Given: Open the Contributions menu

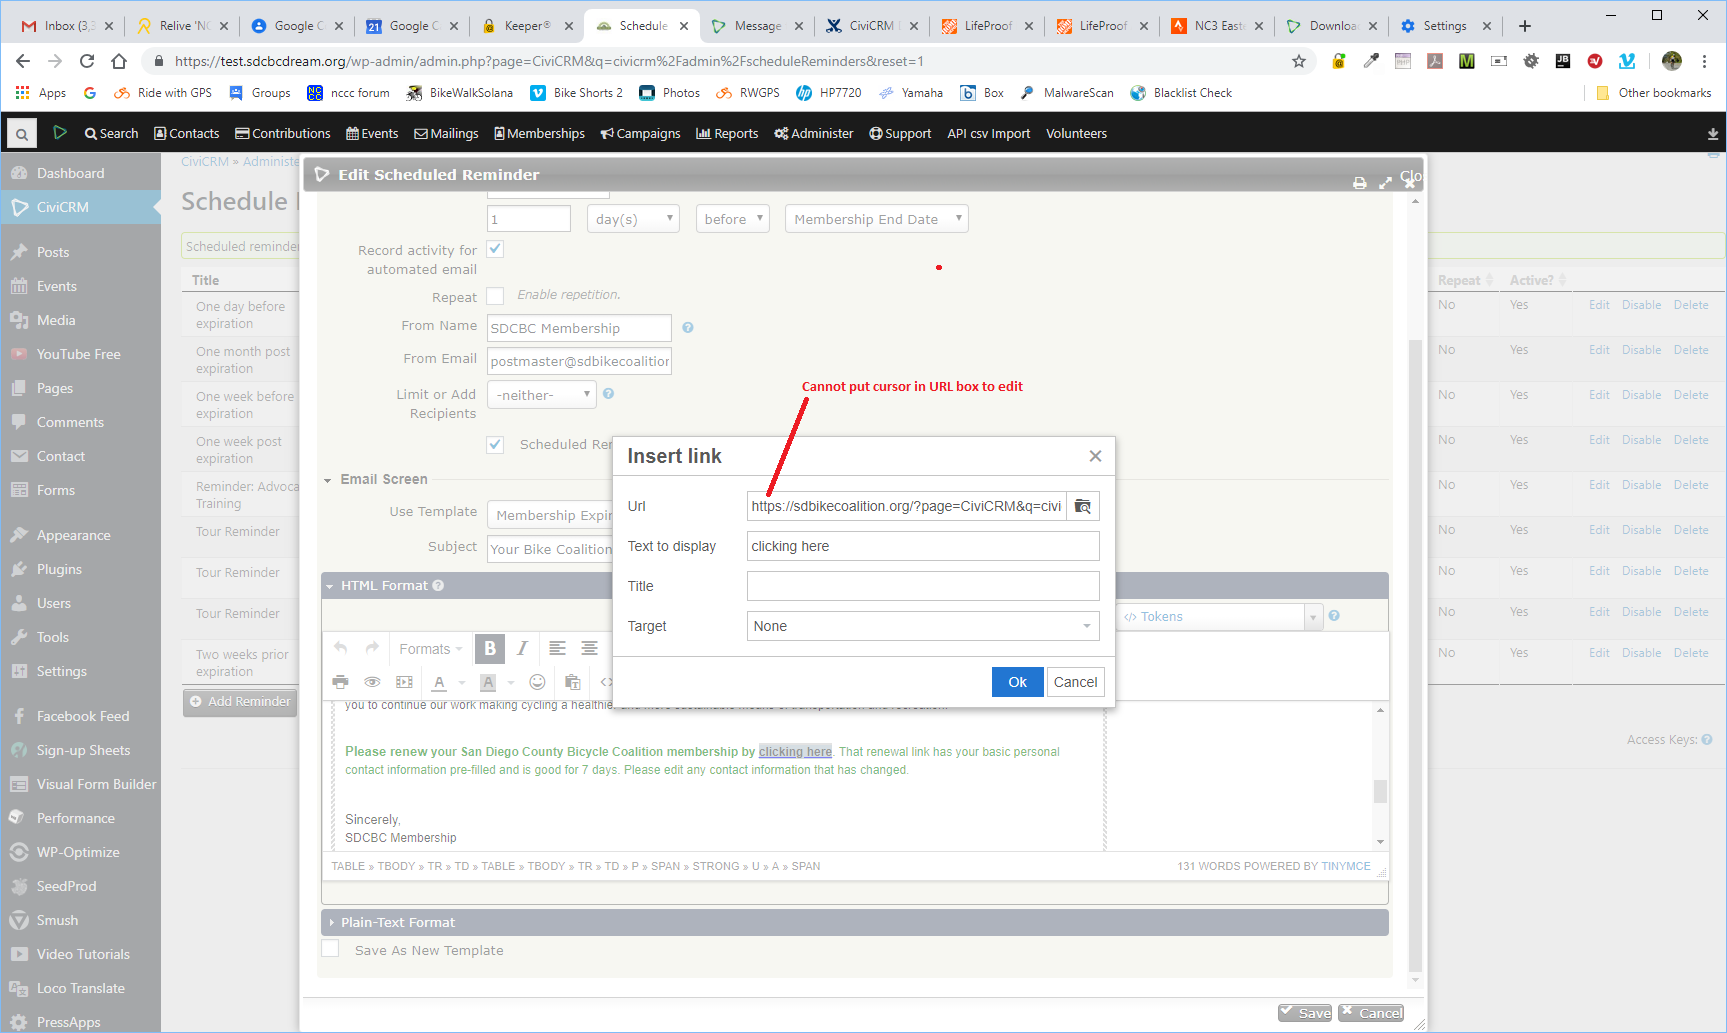Looking at the screenshot, I should 283,134.
